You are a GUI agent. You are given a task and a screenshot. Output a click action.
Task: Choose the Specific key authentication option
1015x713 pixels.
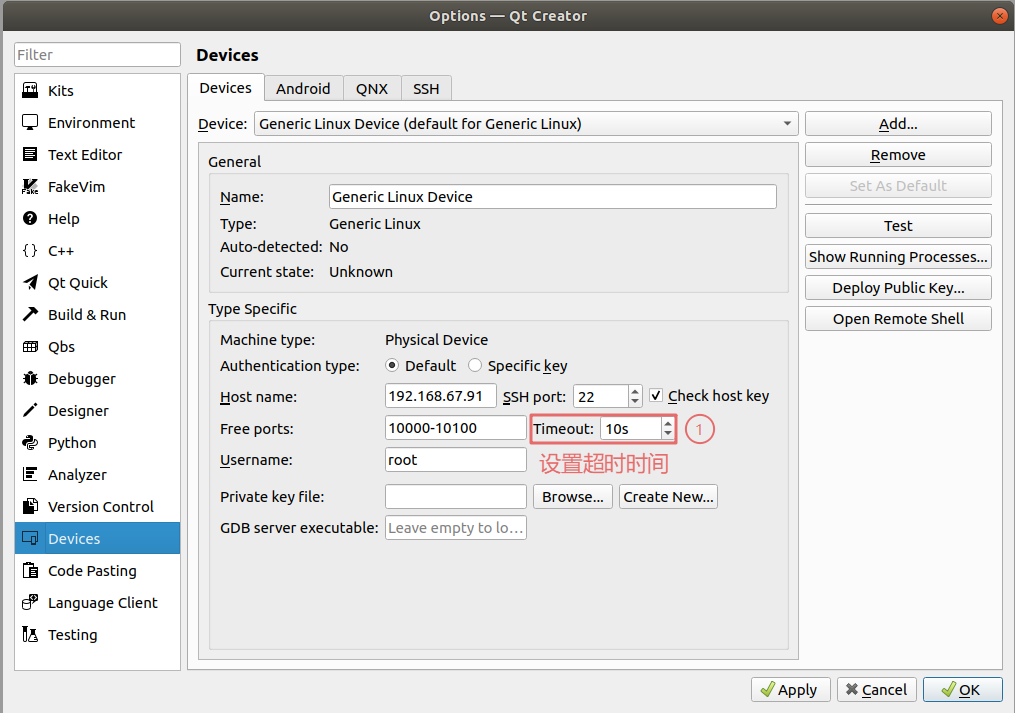pos(475,366)
